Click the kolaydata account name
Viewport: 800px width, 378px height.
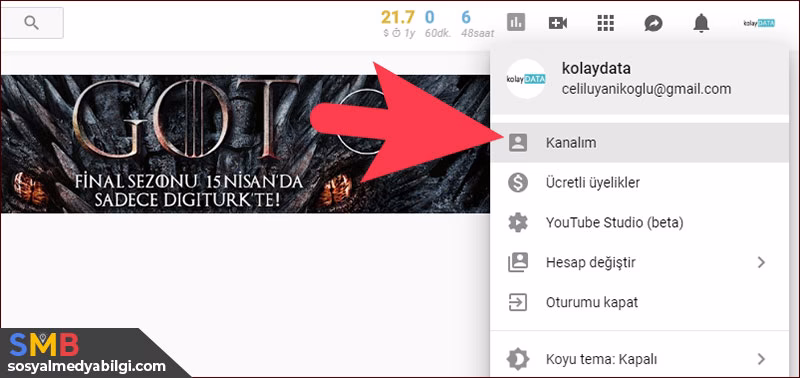(x=596, y=68)
